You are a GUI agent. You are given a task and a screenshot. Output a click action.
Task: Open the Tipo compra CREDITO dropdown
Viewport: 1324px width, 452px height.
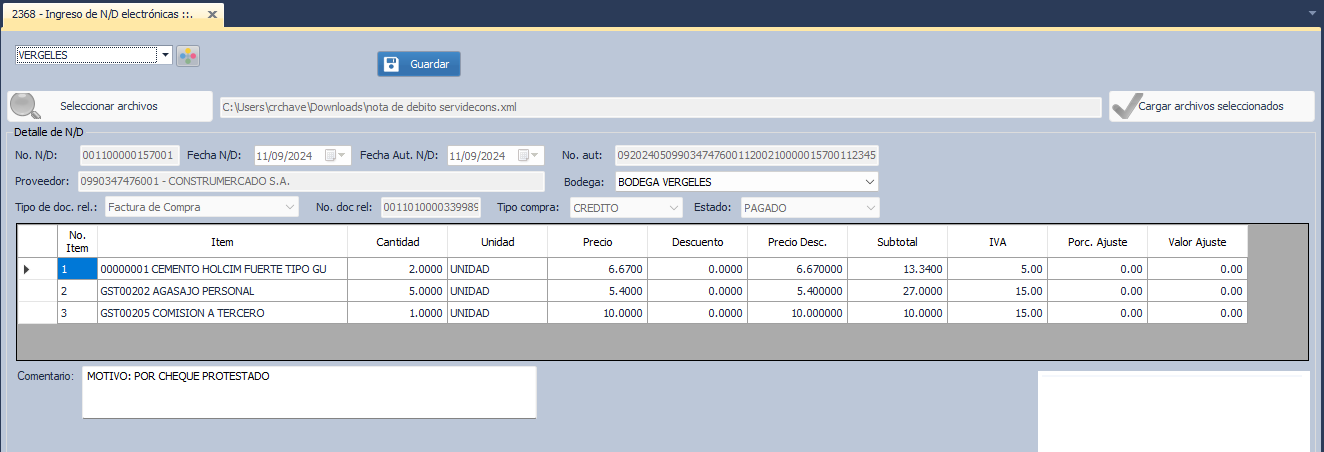tap(674, 208)
